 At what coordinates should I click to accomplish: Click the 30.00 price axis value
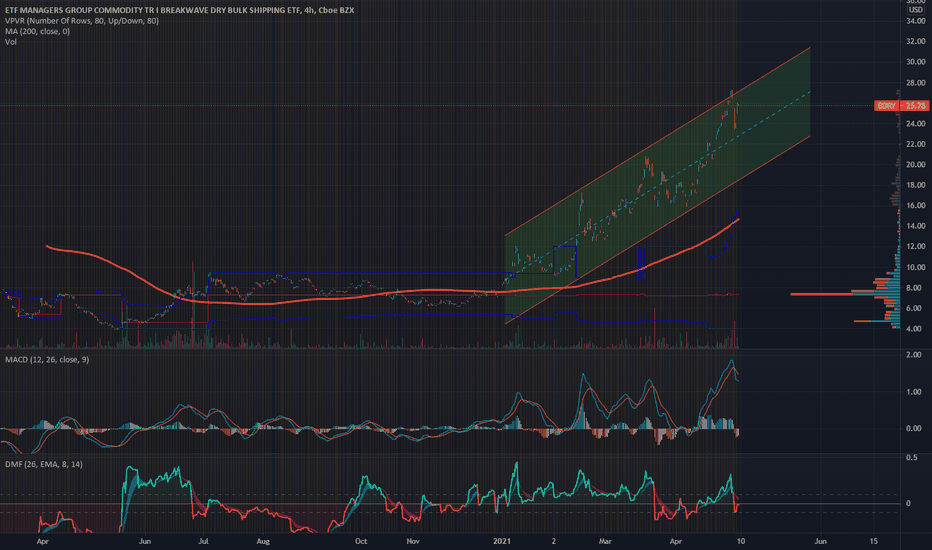(915, 62)
